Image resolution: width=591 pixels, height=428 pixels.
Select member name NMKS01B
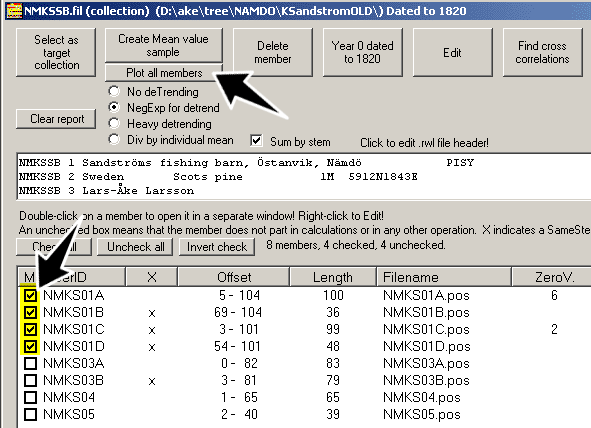click(73, 312)
